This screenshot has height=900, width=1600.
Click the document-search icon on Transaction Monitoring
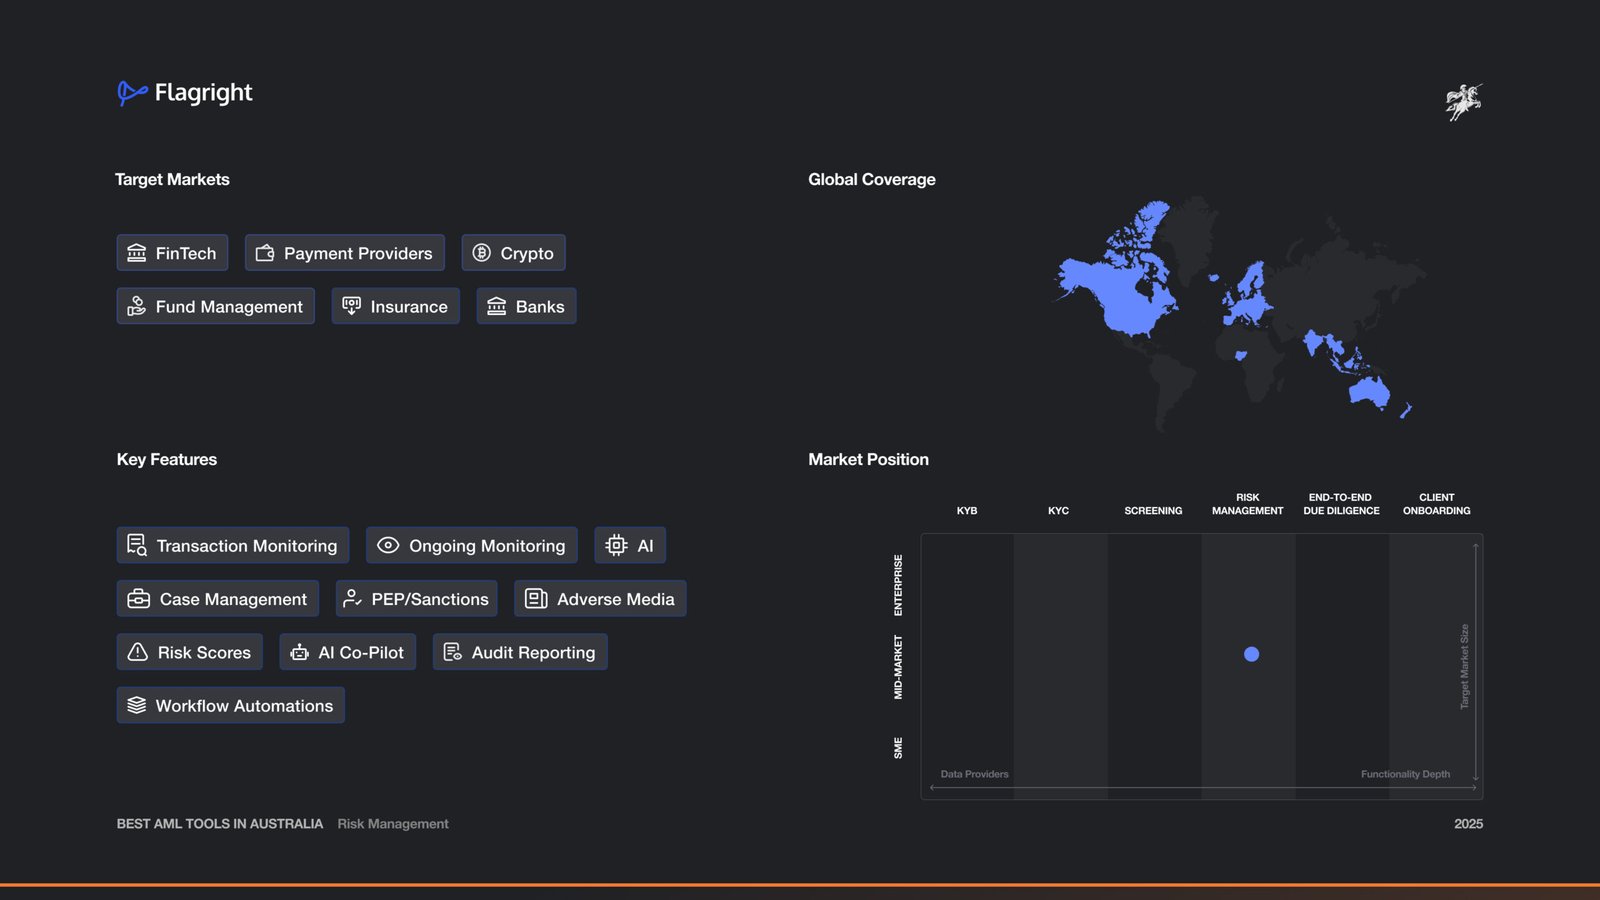pos(137,545)
